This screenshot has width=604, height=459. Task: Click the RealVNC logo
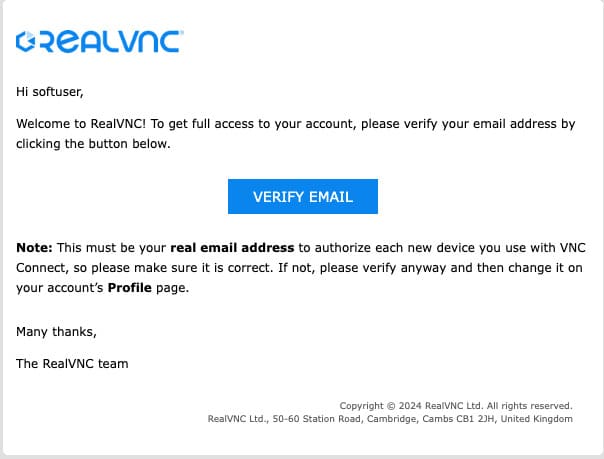coord(99,42)
